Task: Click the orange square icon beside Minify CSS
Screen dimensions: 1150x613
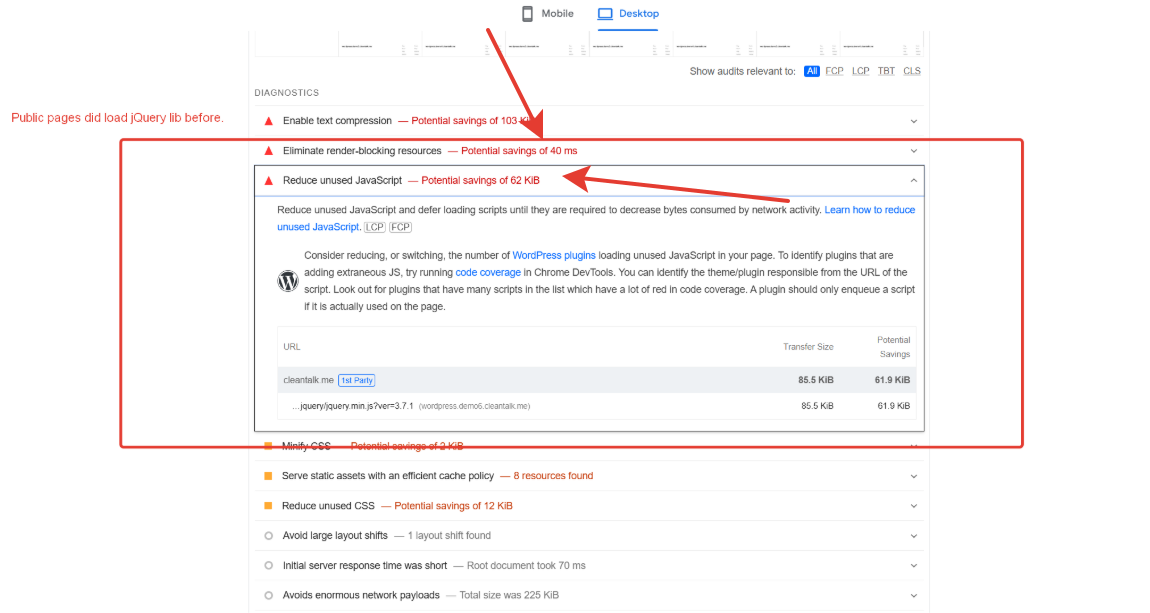Action: 268,446
